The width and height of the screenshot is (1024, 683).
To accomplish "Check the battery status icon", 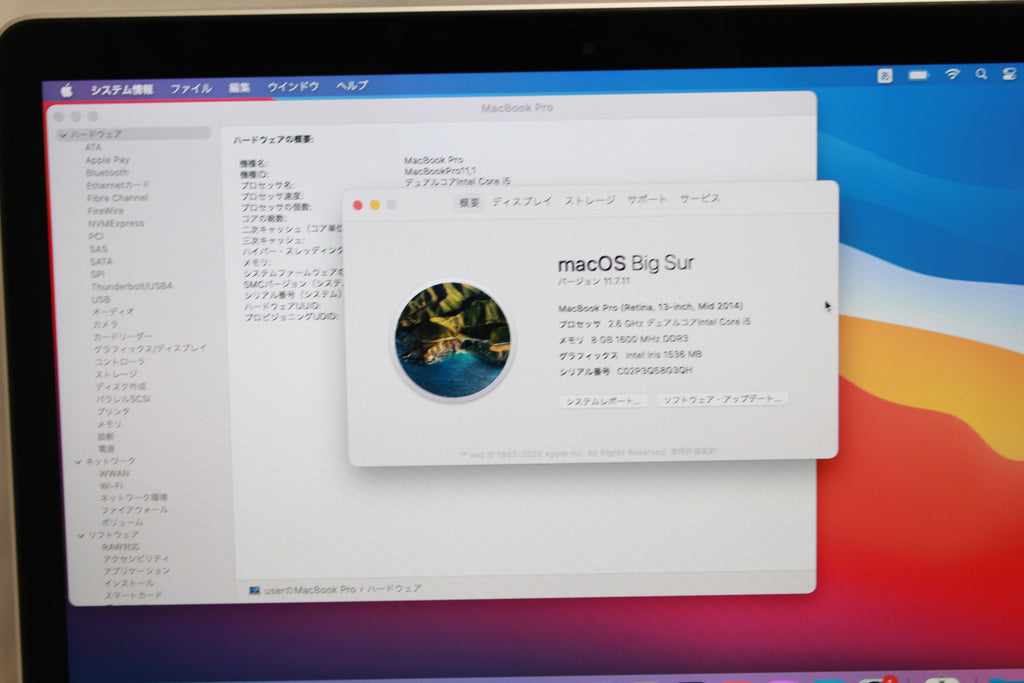I will (x=919, y=75).
